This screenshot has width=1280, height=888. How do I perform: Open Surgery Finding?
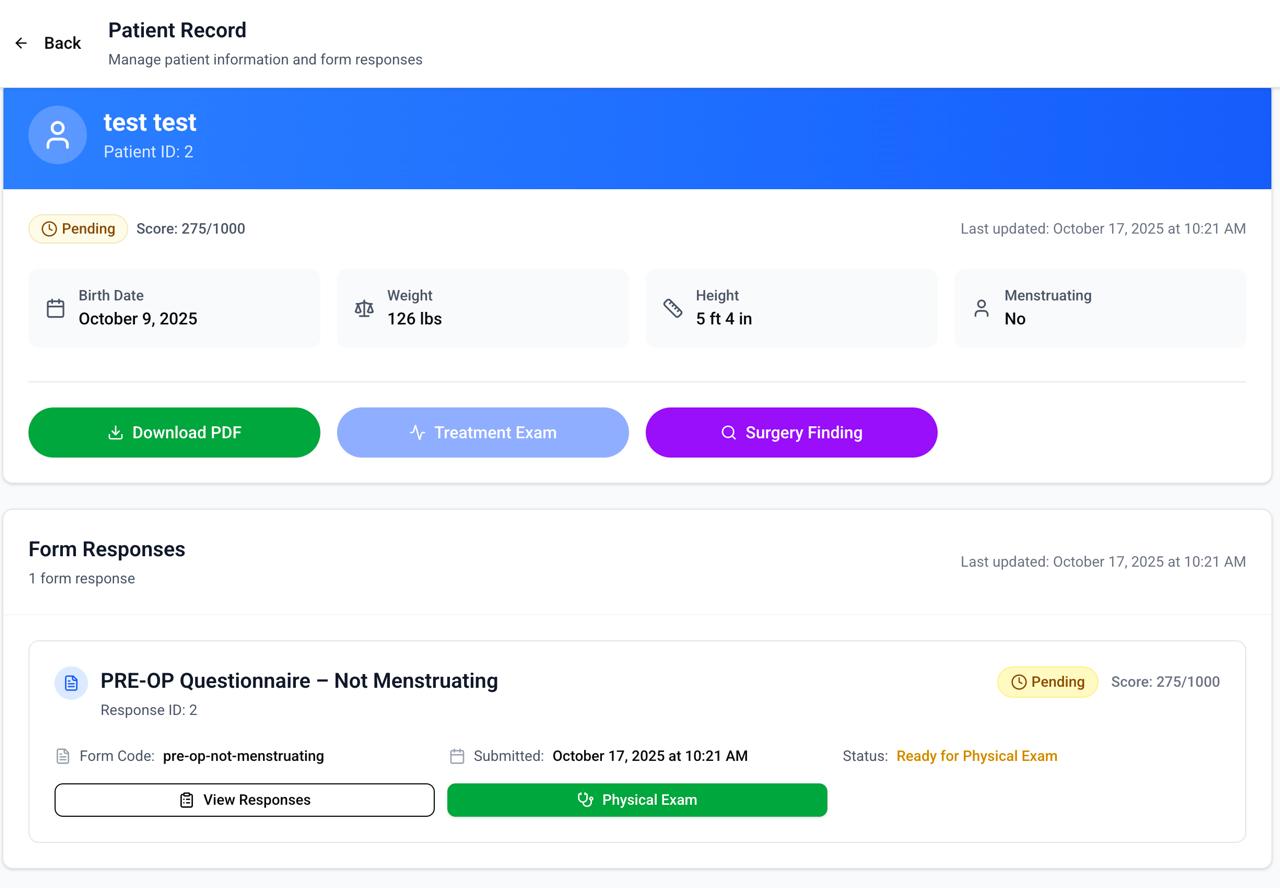791,432
